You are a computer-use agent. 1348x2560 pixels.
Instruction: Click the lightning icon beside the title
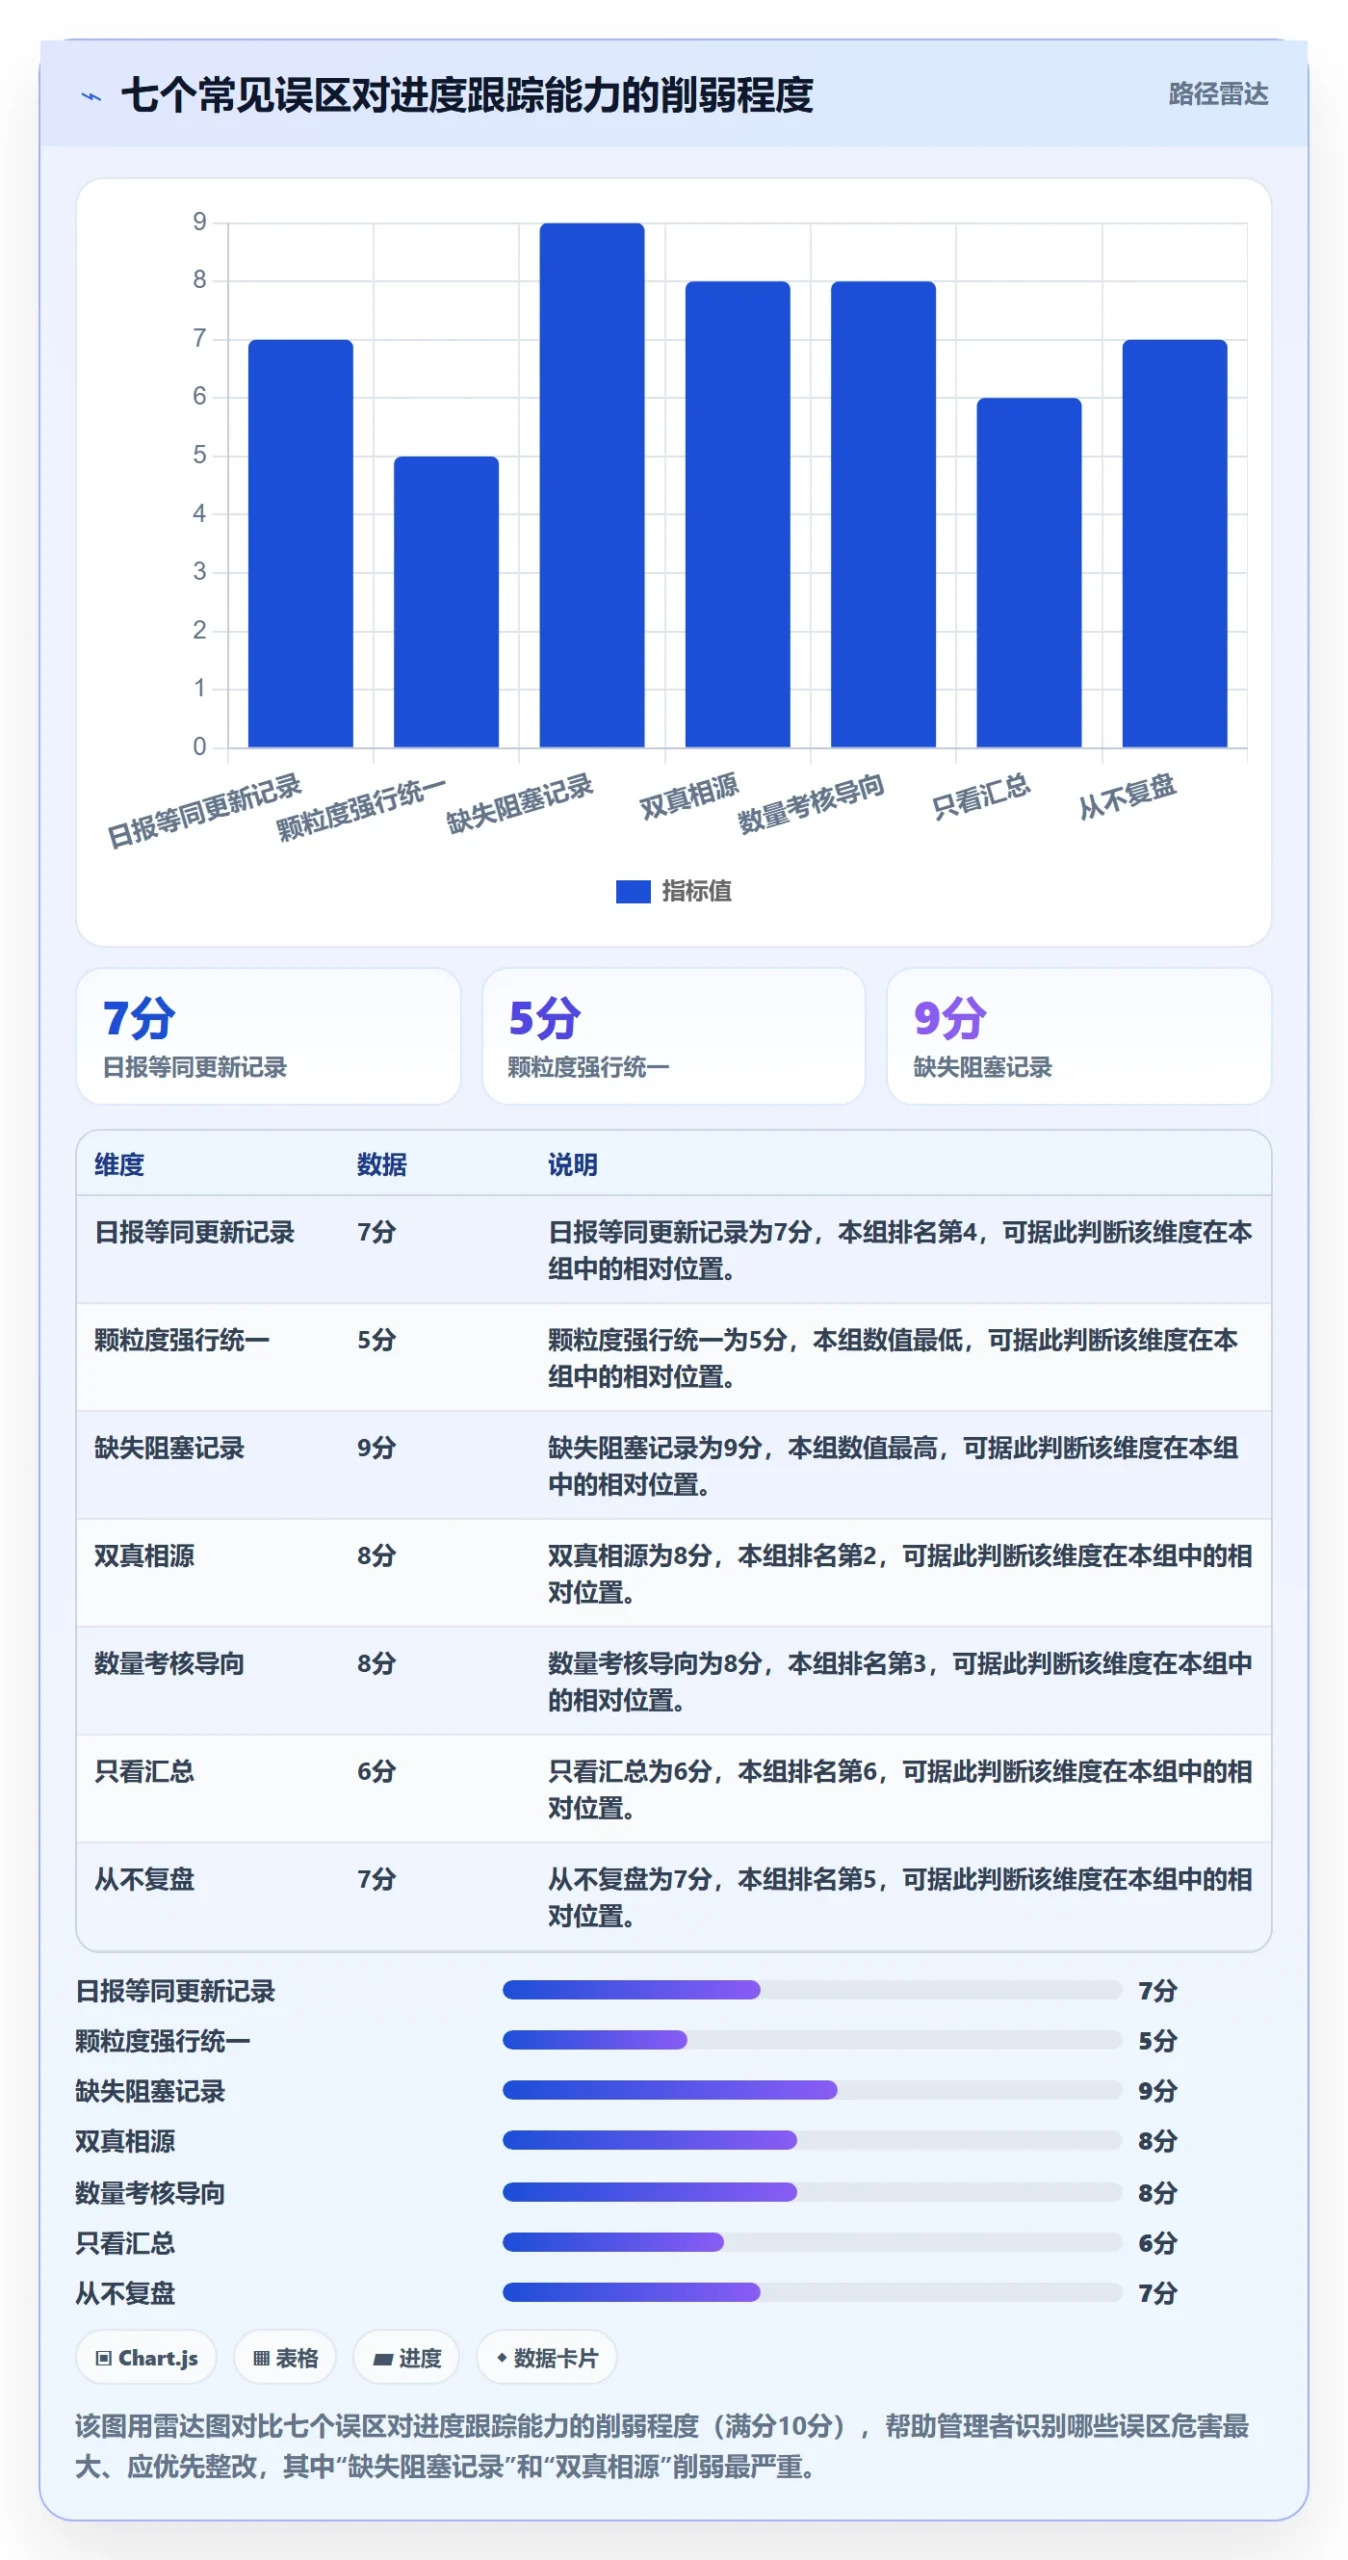click(x=91, y=97)
